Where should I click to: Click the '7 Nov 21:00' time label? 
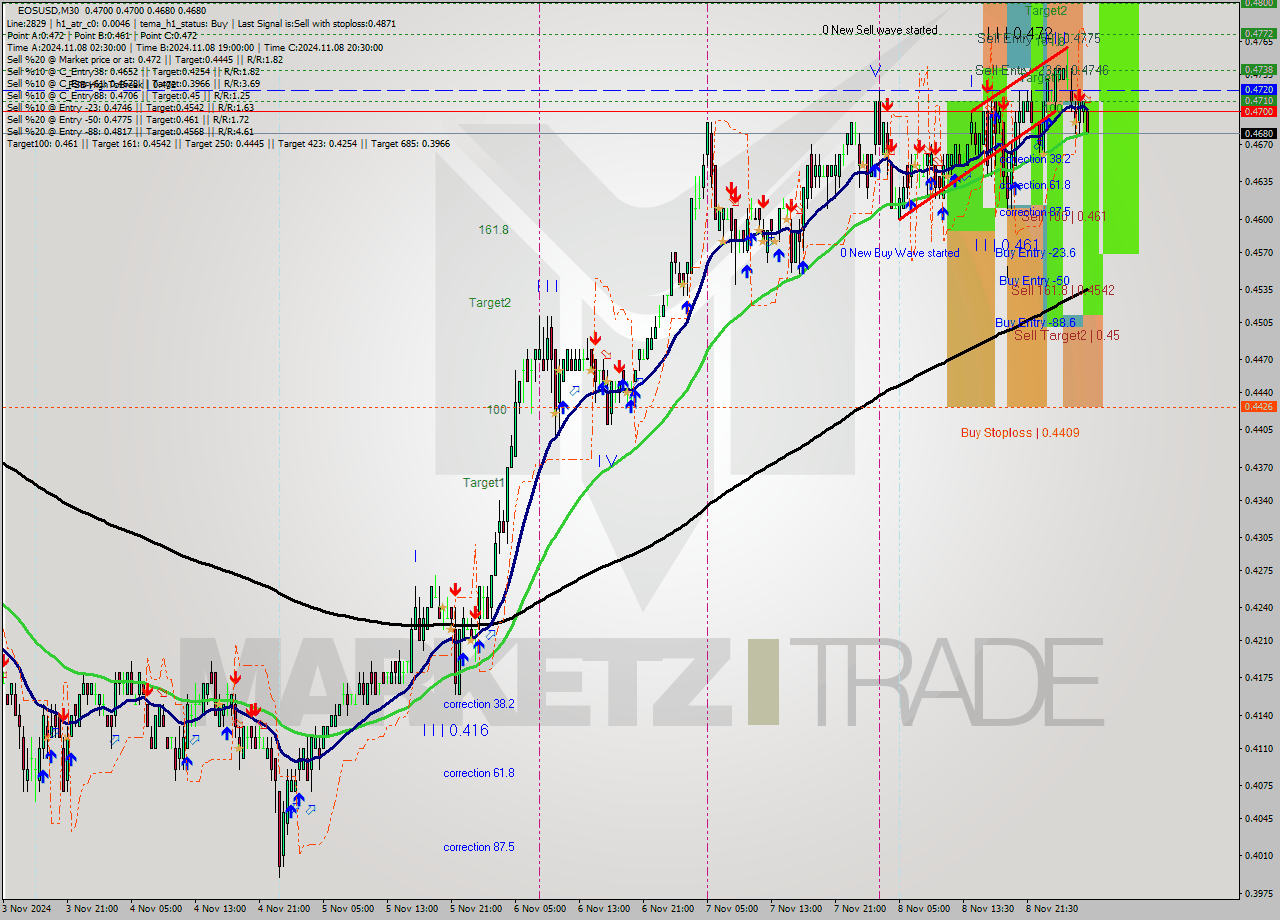click(860, 909)
